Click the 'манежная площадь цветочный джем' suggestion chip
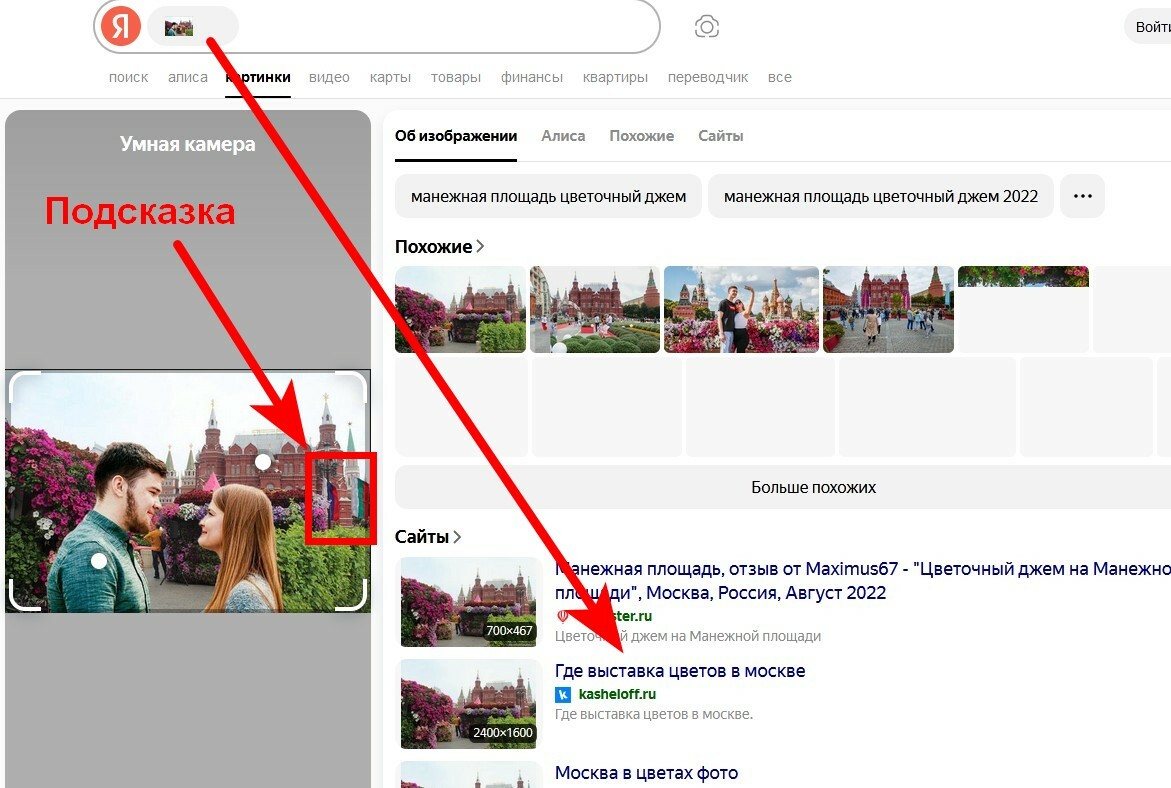 point(548,196)
